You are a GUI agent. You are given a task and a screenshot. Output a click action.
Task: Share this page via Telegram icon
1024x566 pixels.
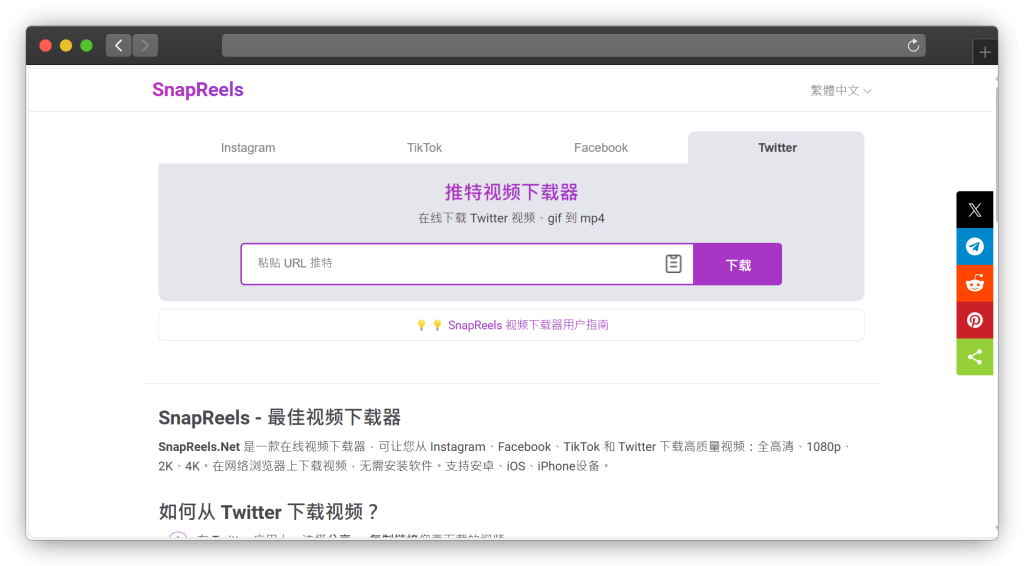pyautogui.click(x=974, y=247)
